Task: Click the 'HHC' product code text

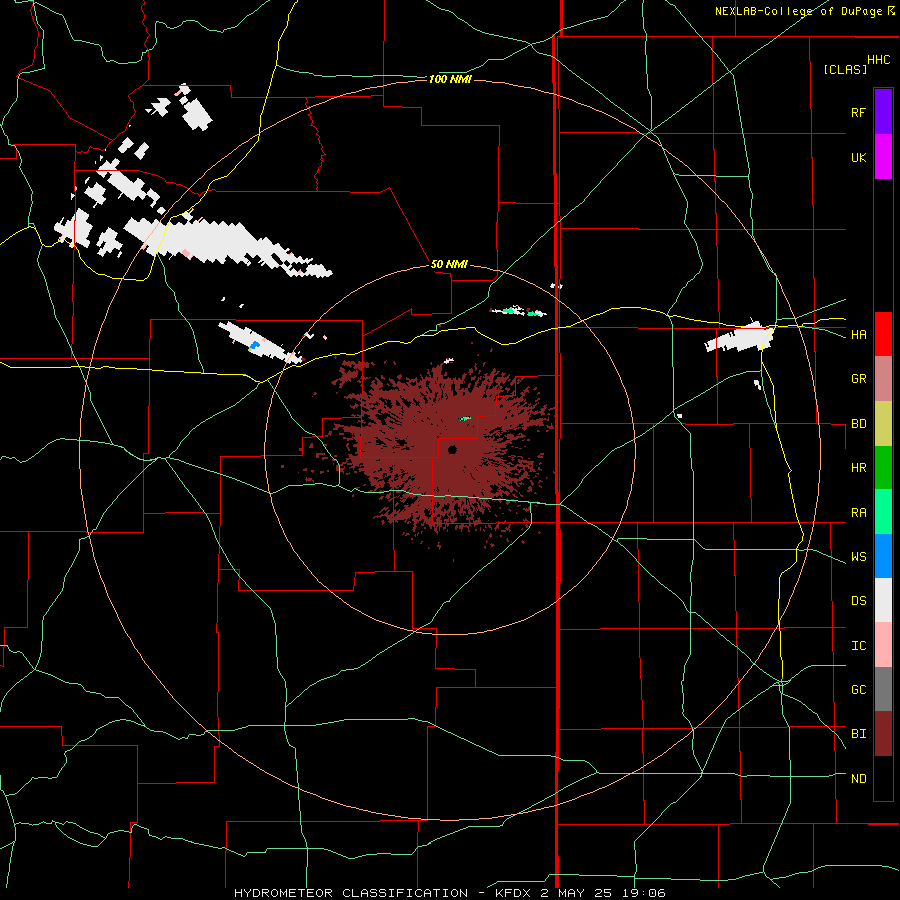Action: (x=878, y=60)
